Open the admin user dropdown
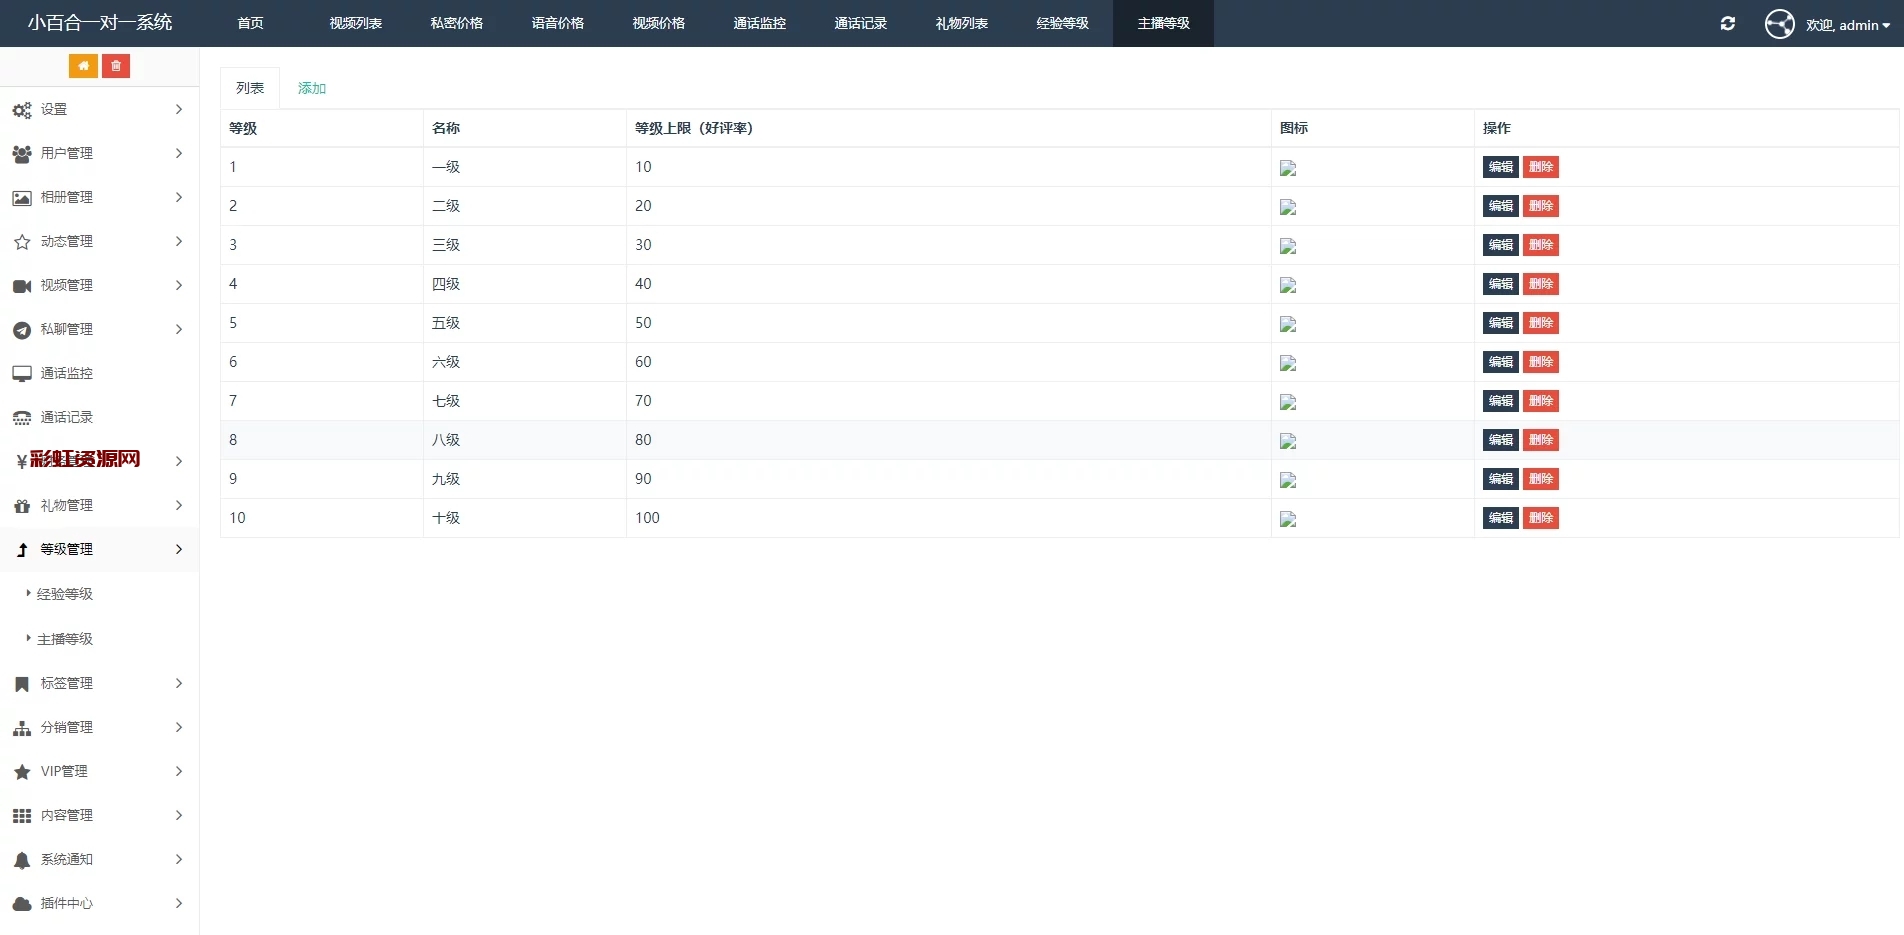The height and width of the screenshot is (935, 1904). pyautogui.click(x=1848, y=25)
